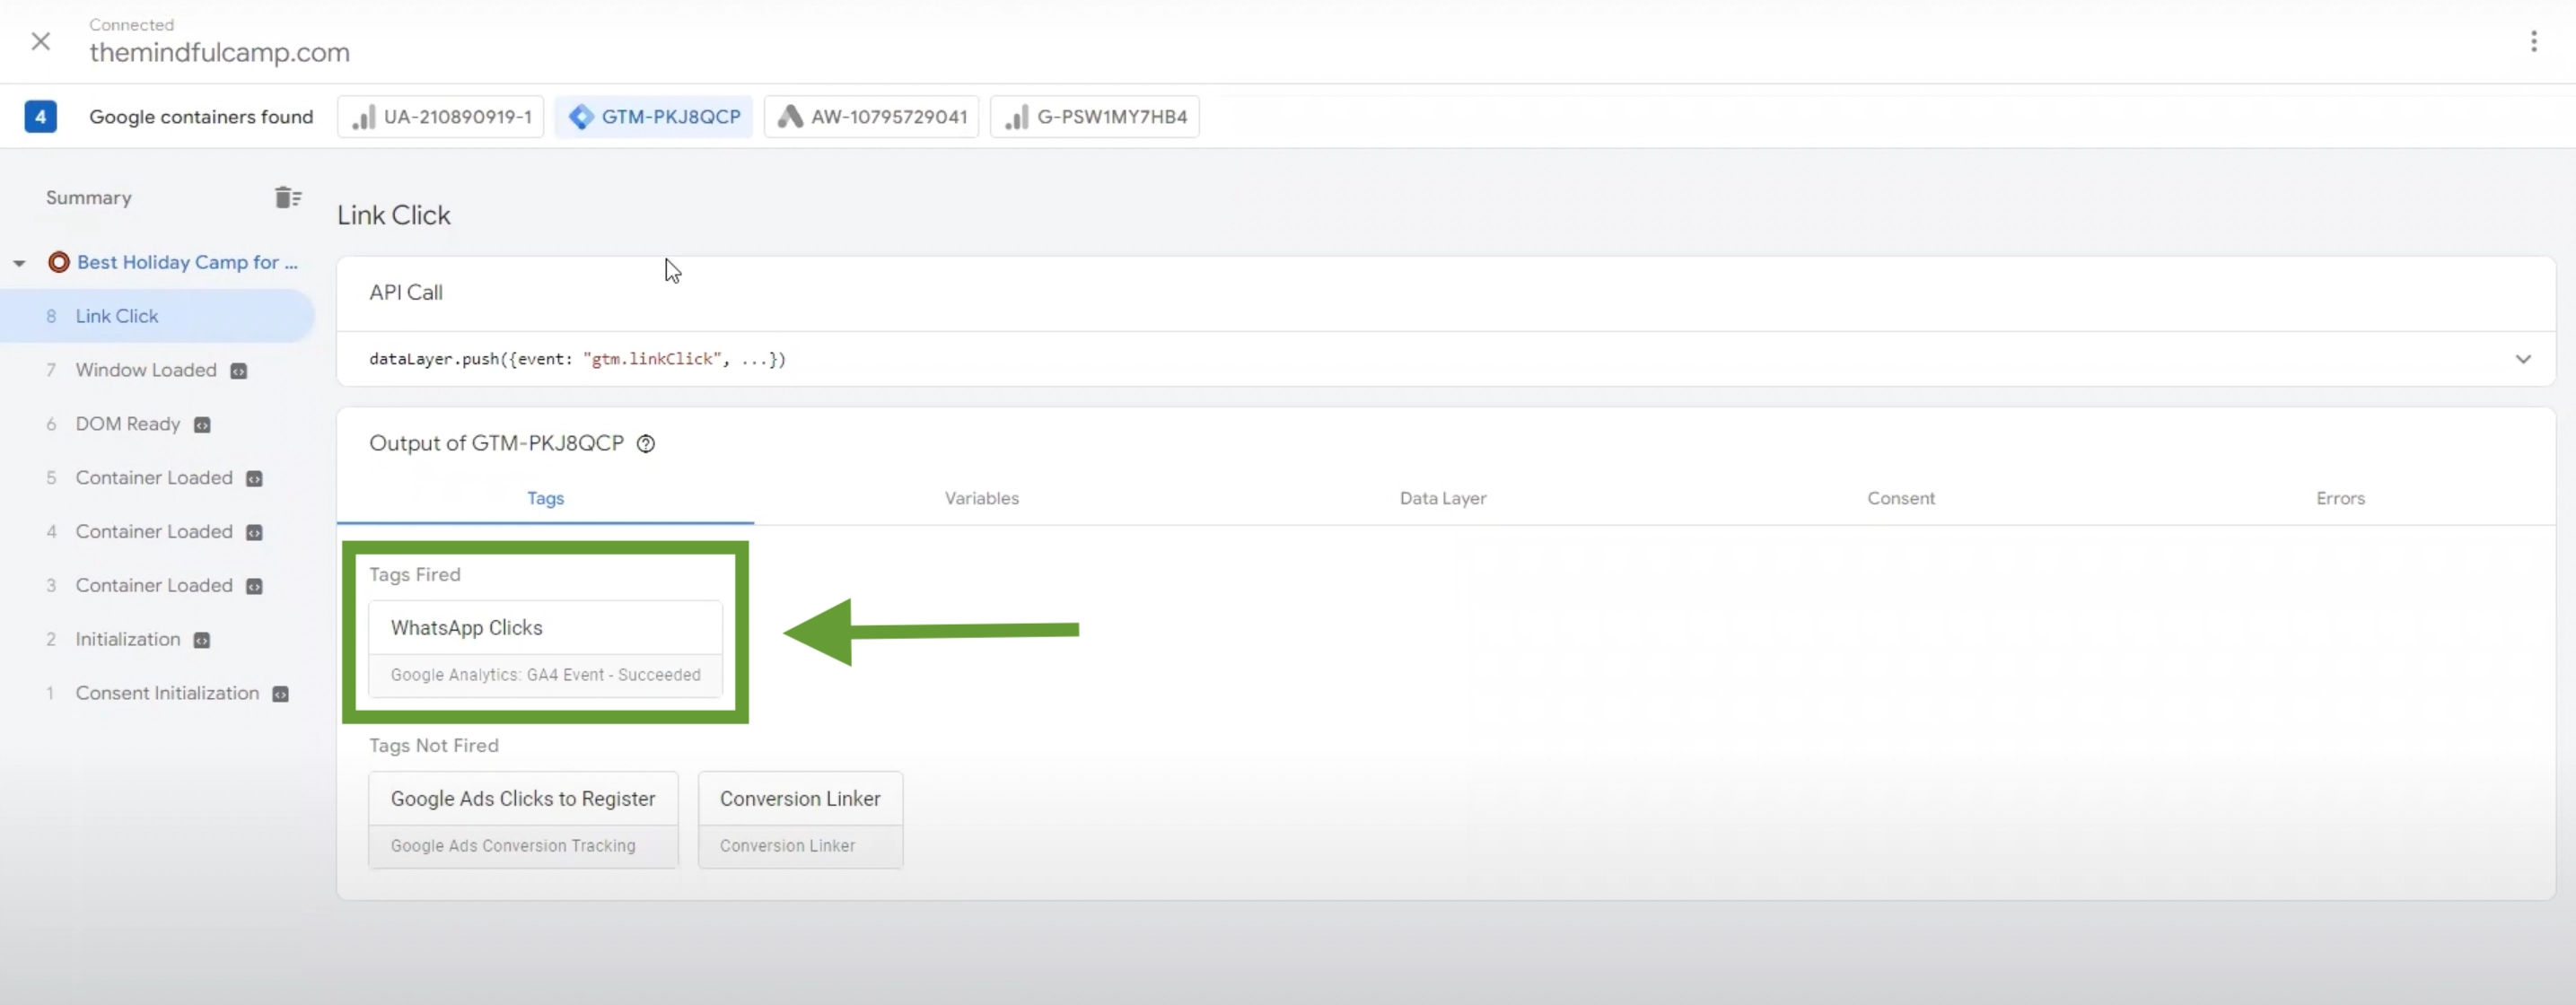This screenshot has height=1005, width=2576.
Task: Click the page icon beside Best Holiday Camp
Action: point(59,262)
